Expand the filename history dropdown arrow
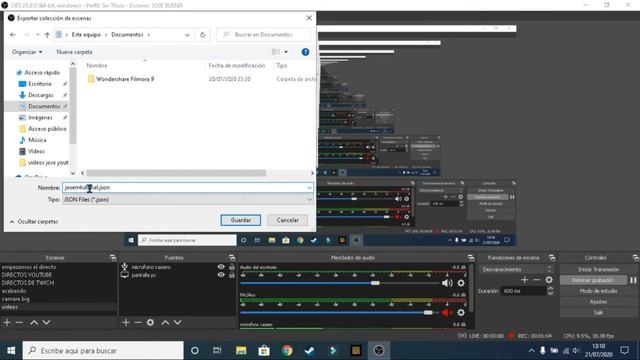Image resolution: width=640 pixels, height=360 pixels. coord(309,188)
